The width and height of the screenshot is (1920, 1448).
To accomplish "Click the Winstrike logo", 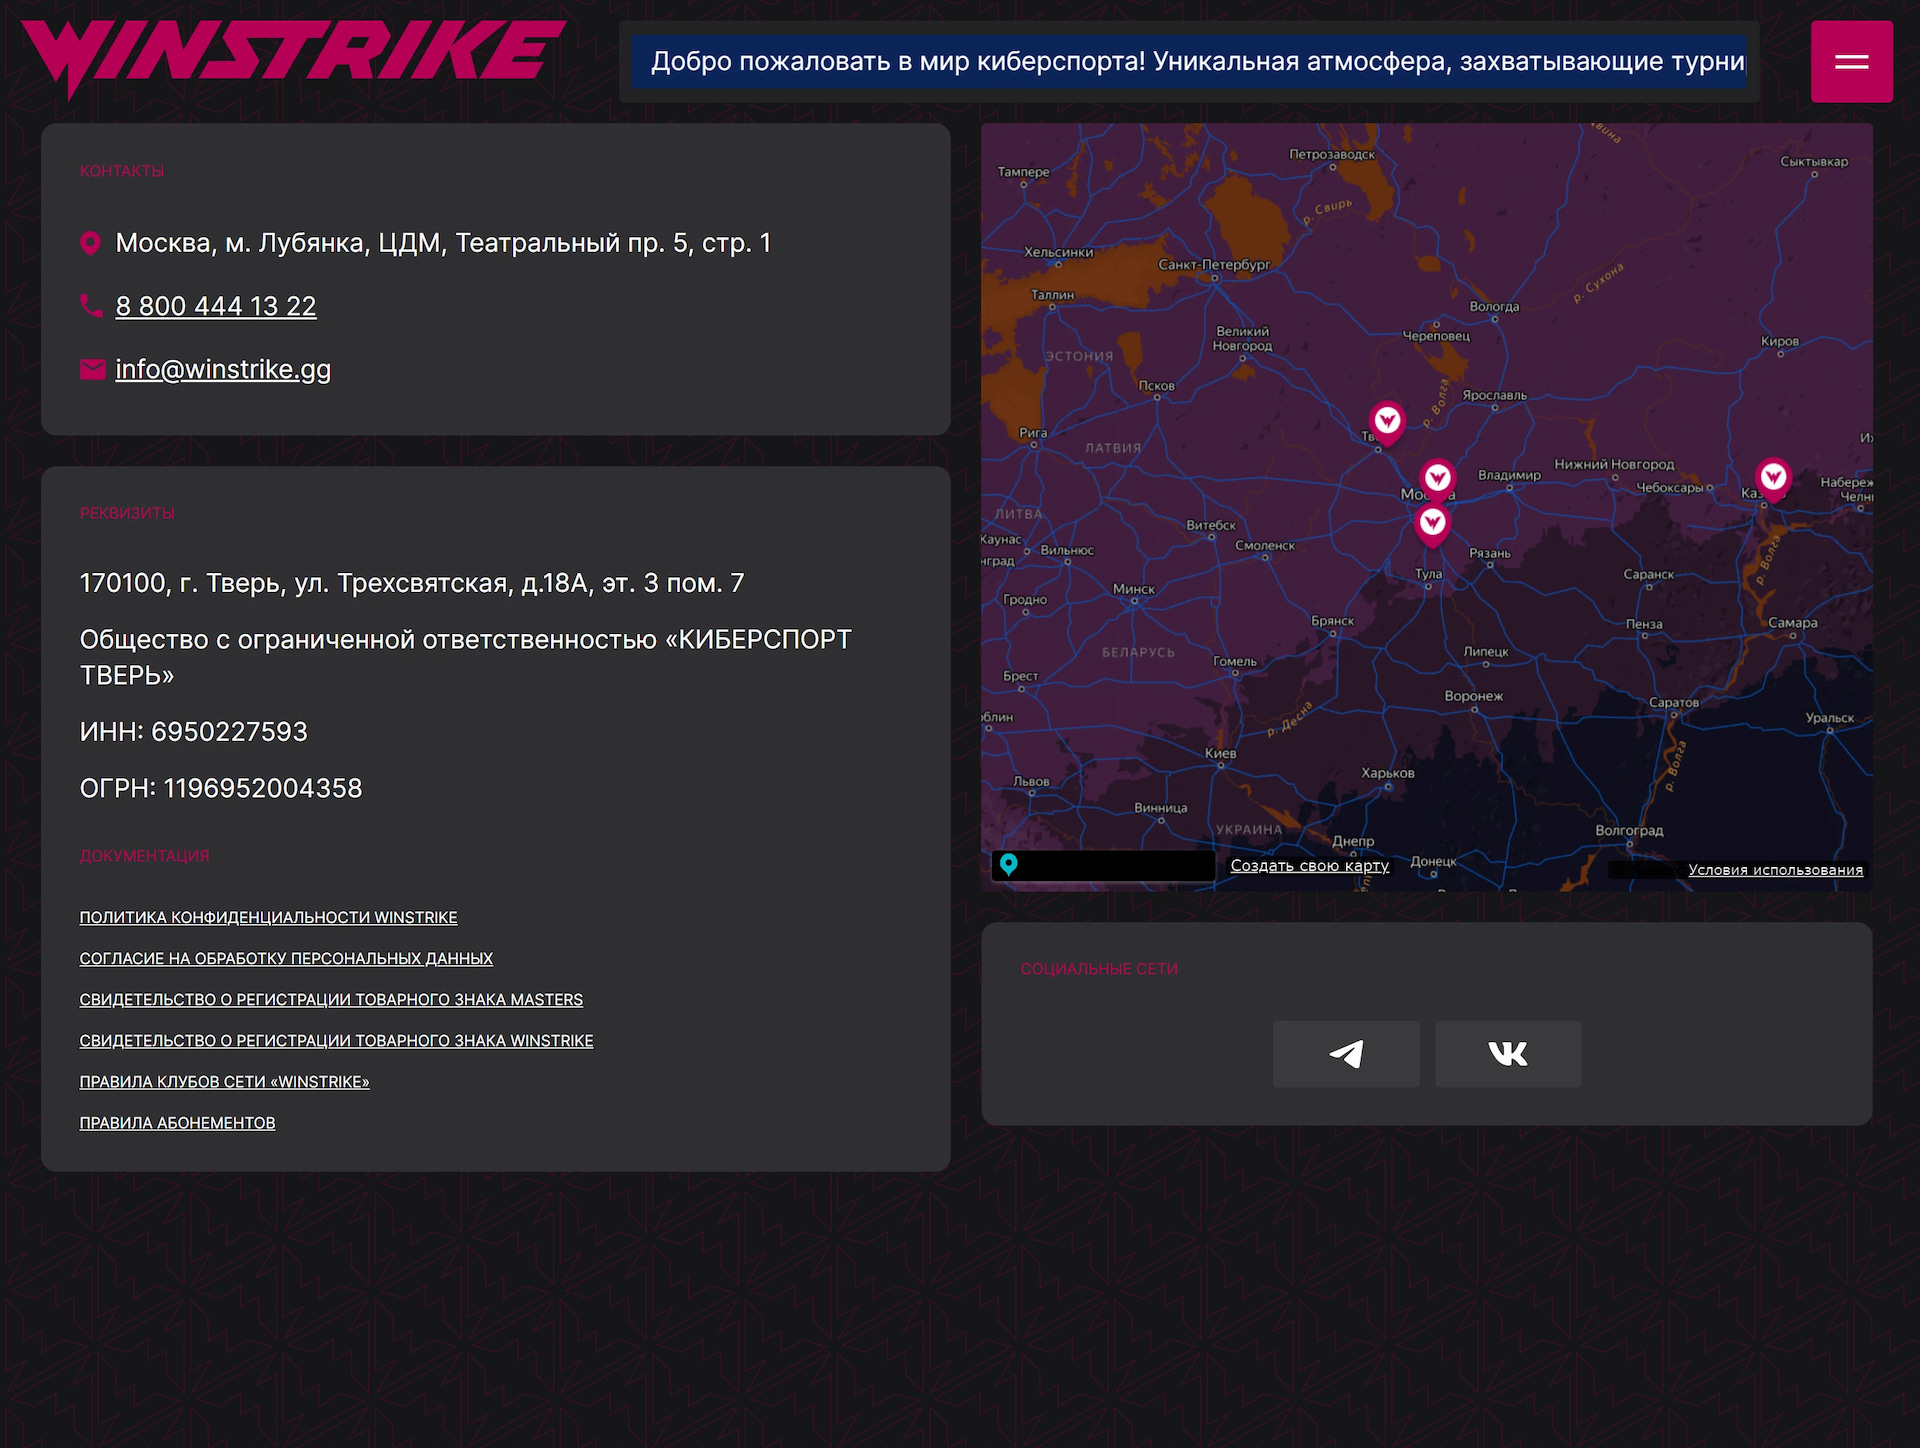I will click(x=293, y=58).
